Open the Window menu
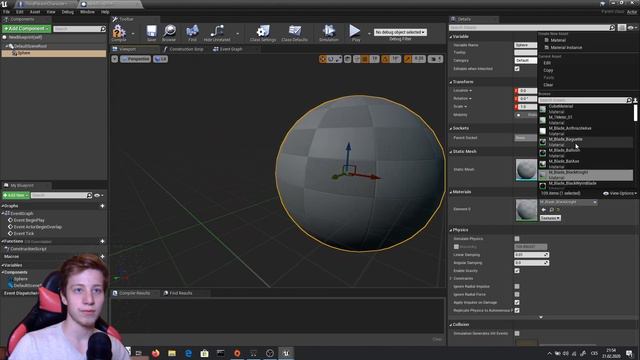This screenshot has width=640, height=360. (87, 12)
